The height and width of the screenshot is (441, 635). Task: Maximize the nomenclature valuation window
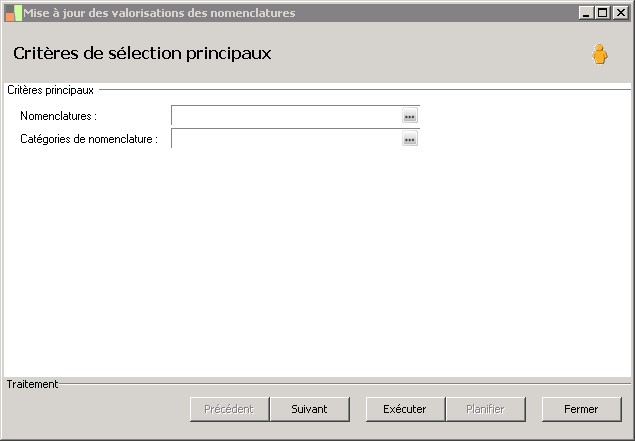point(602,13)
